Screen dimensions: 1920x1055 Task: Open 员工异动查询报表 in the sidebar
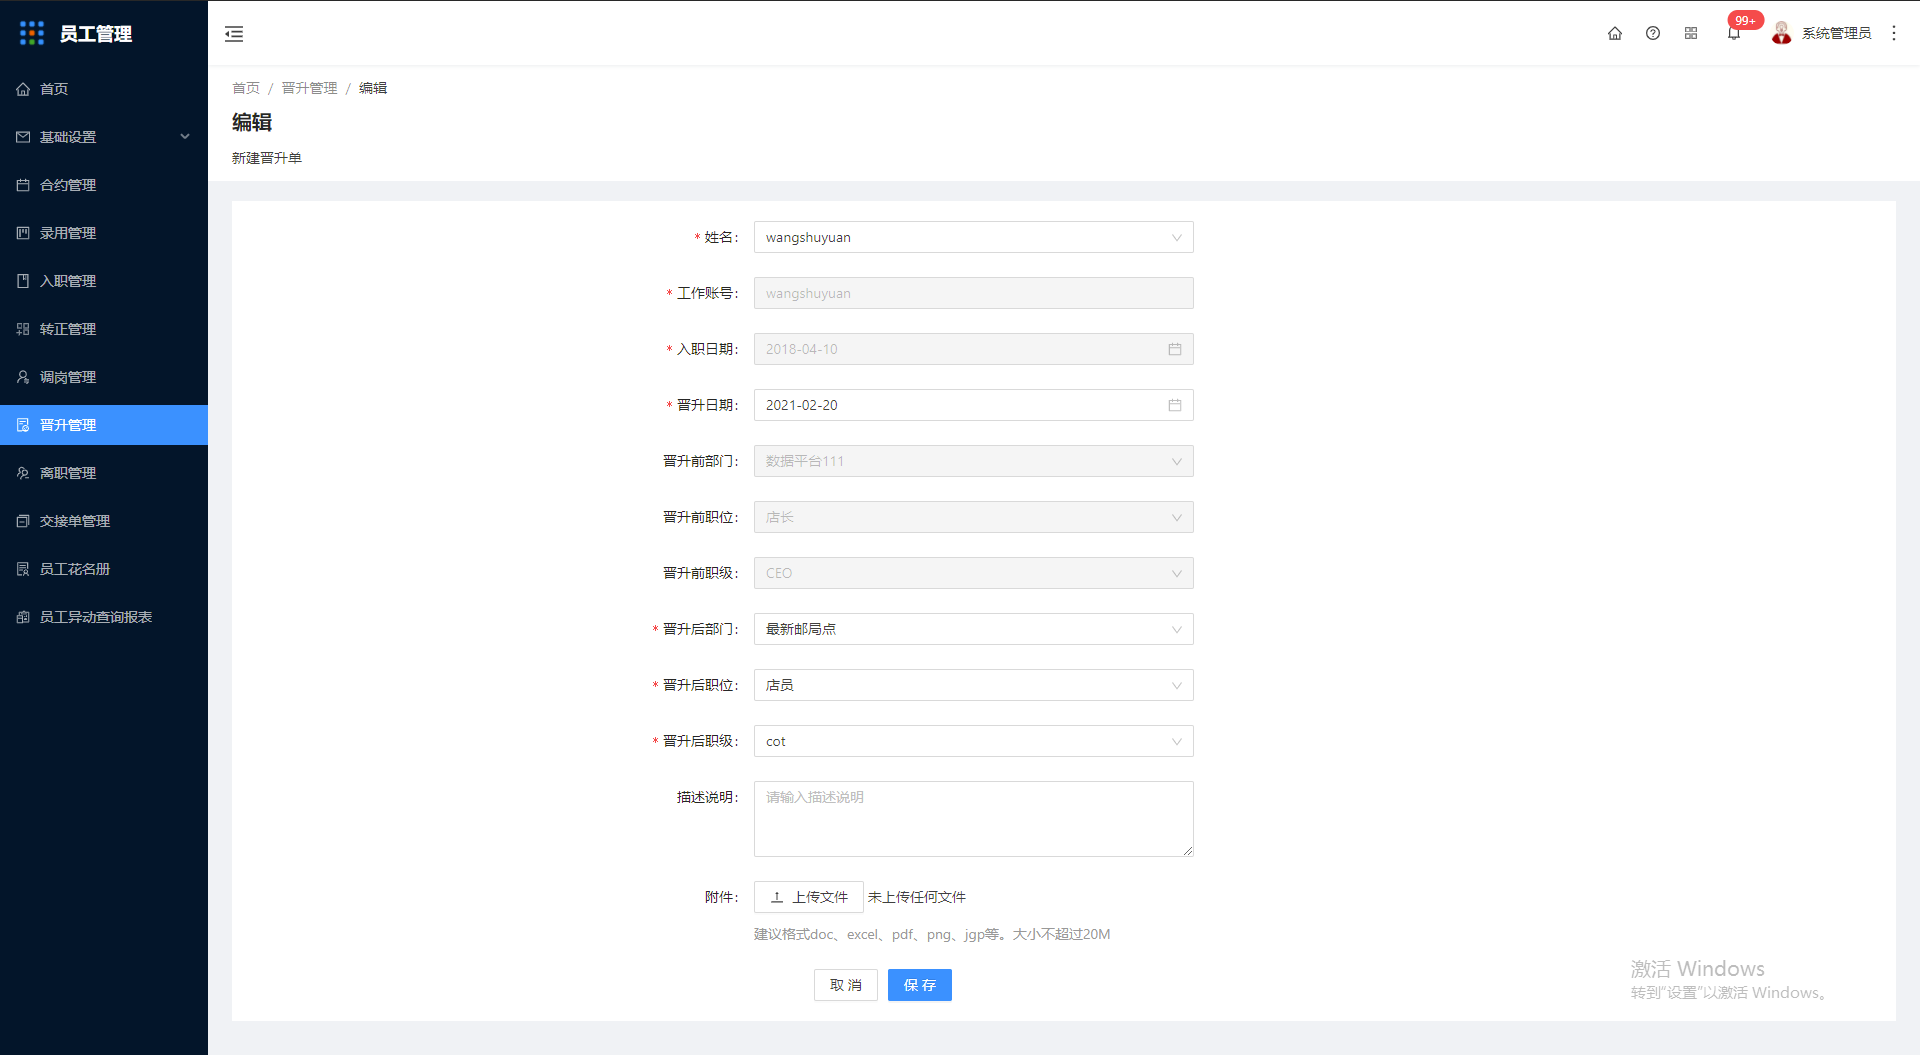[x=104, y=617]
